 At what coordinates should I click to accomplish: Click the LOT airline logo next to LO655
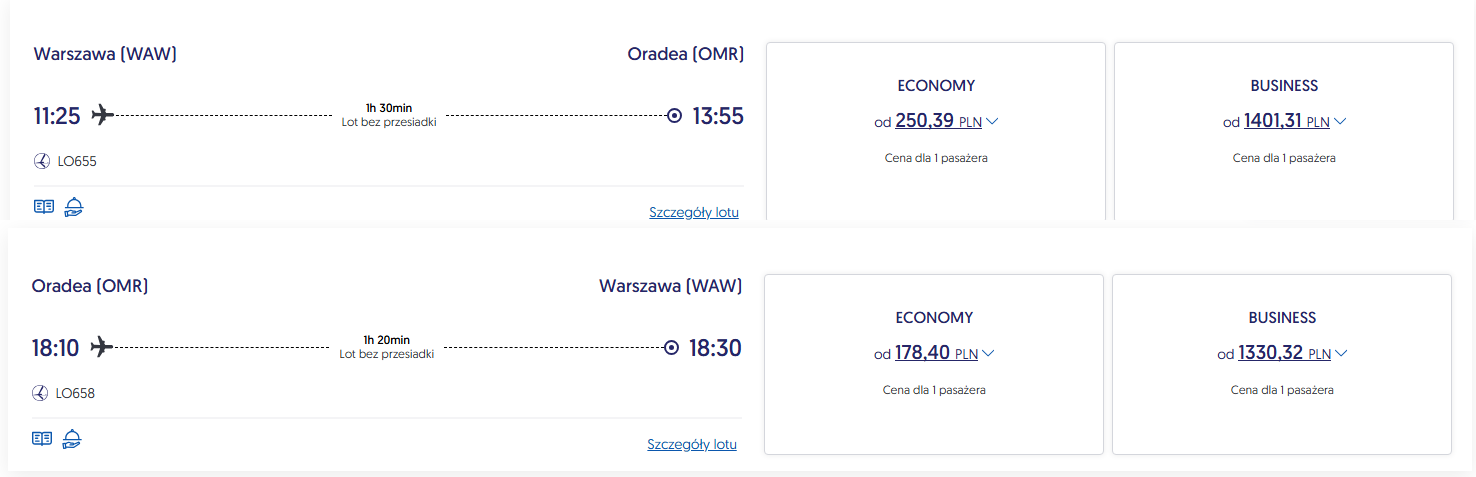pos(42,161)
